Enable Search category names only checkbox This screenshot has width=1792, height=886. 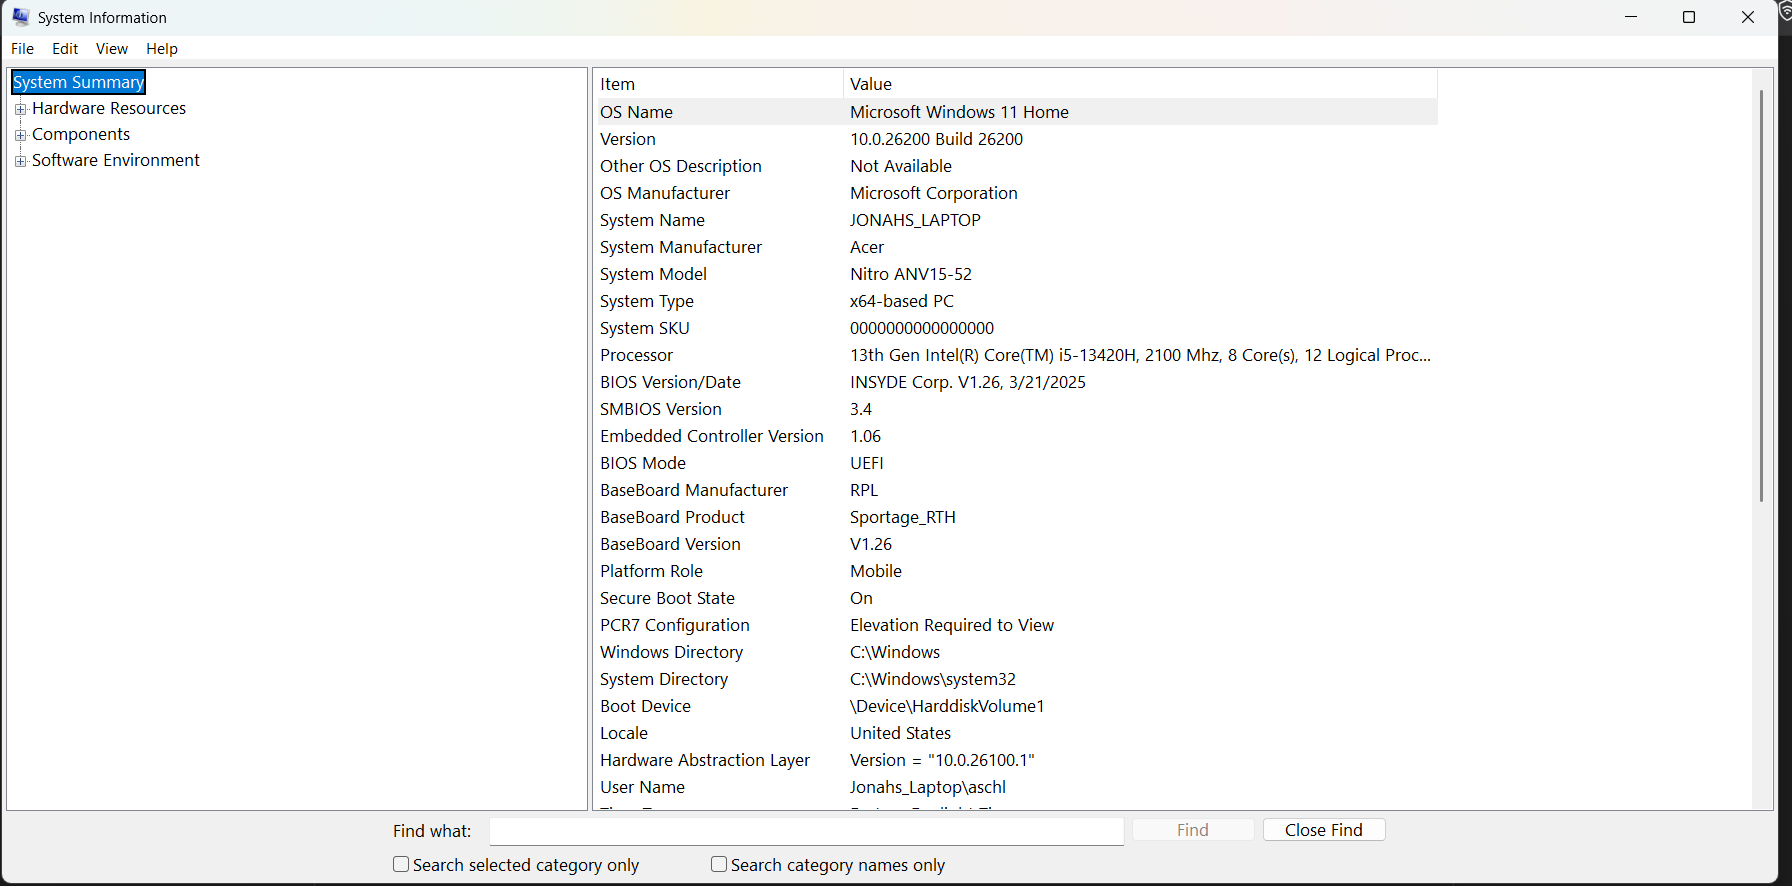pyautogui.click(x=719, y=864)
